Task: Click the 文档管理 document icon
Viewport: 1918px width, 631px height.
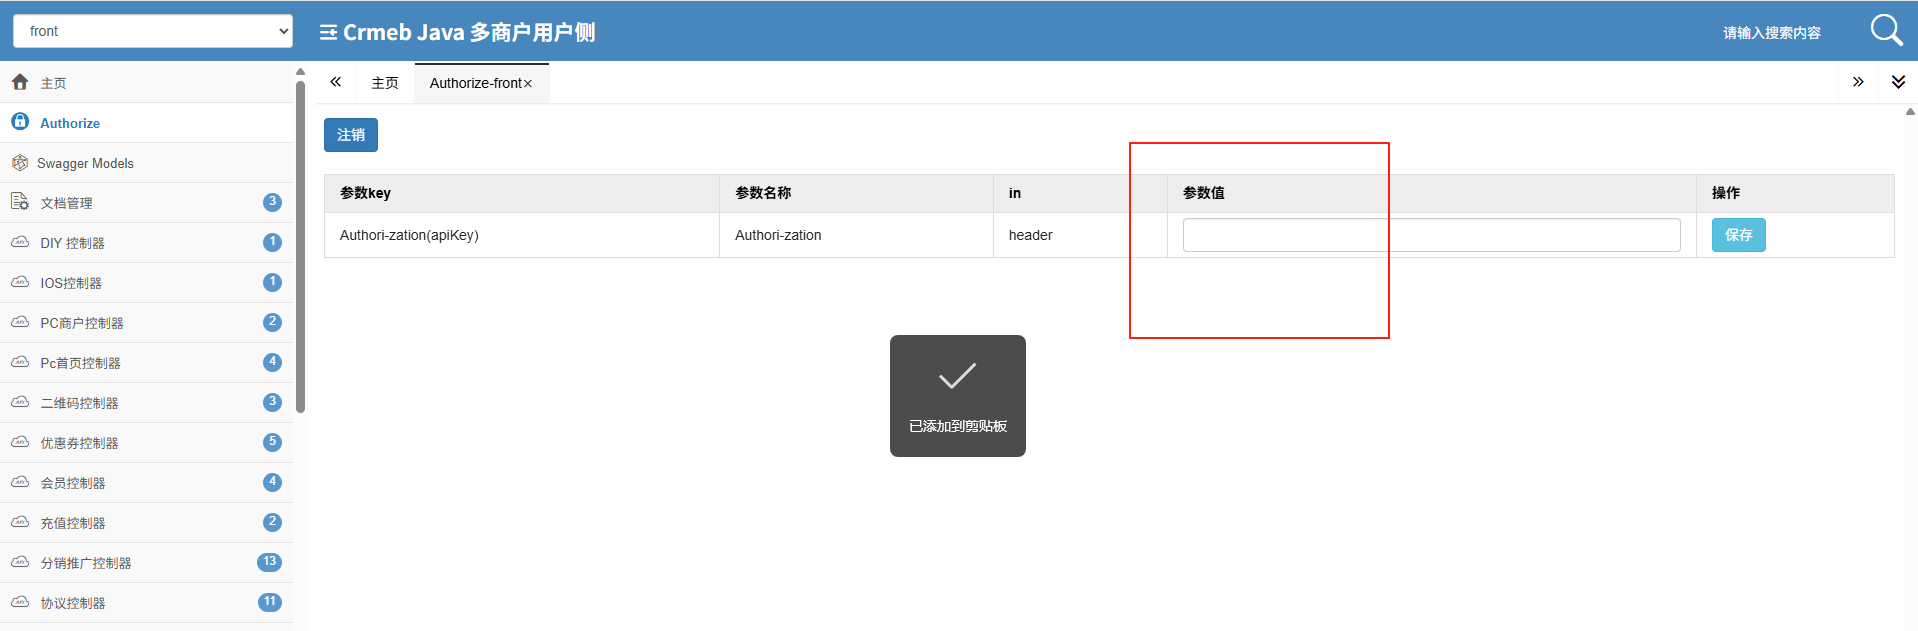Action: click(x=20, y=201)
